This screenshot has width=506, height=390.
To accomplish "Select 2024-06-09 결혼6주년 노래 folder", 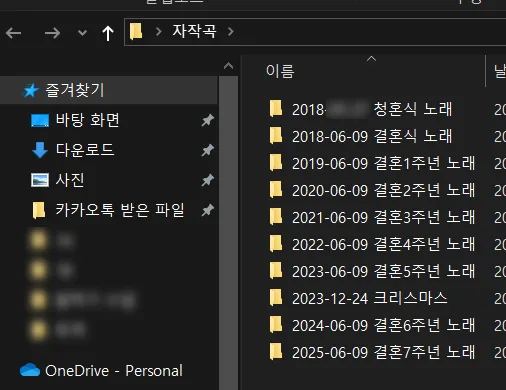I will point(383,325).
